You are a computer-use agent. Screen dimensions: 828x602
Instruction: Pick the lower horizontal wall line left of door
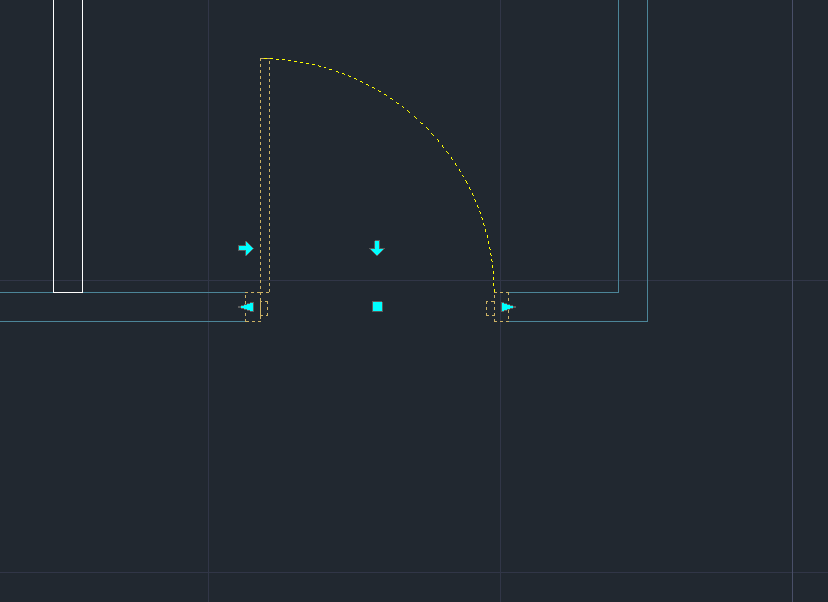[x=120, y=321]
